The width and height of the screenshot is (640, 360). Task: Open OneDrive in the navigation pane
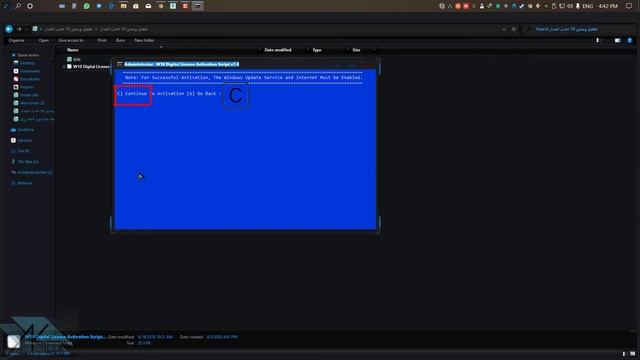pyautogui.click(x=22, y=130)
